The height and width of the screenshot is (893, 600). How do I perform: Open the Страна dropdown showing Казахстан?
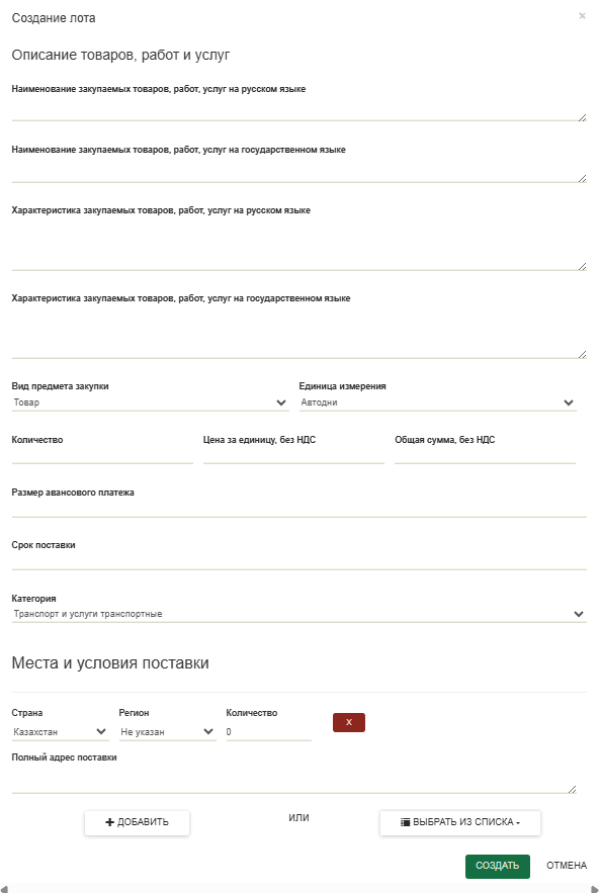point(60,732)
